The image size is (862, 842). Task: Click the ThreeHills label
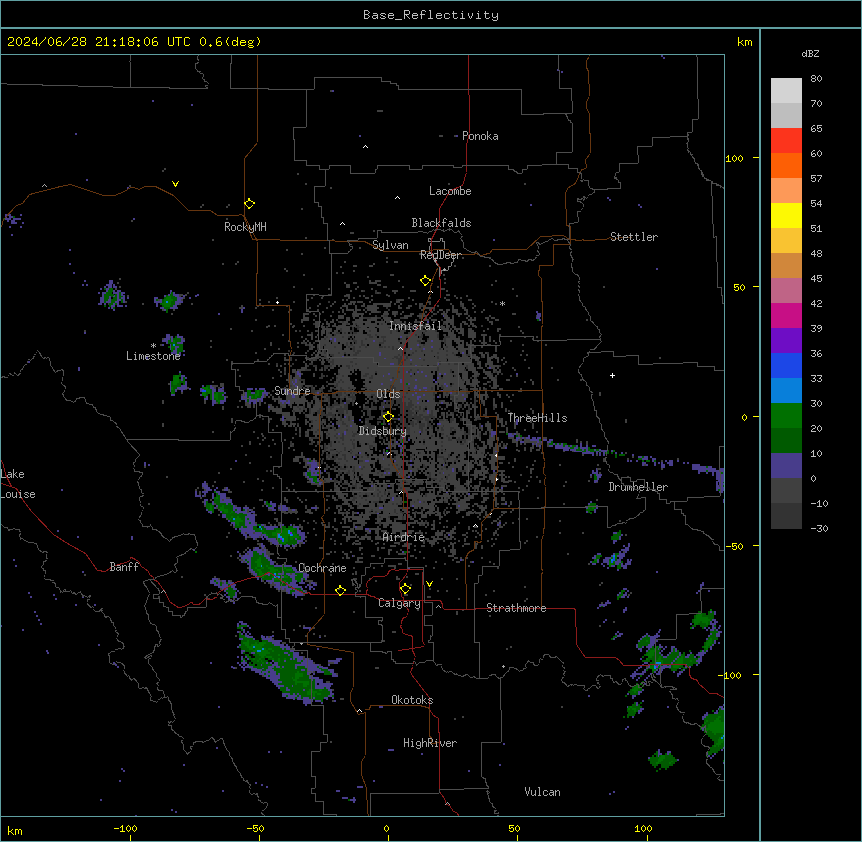click(537, 418)
